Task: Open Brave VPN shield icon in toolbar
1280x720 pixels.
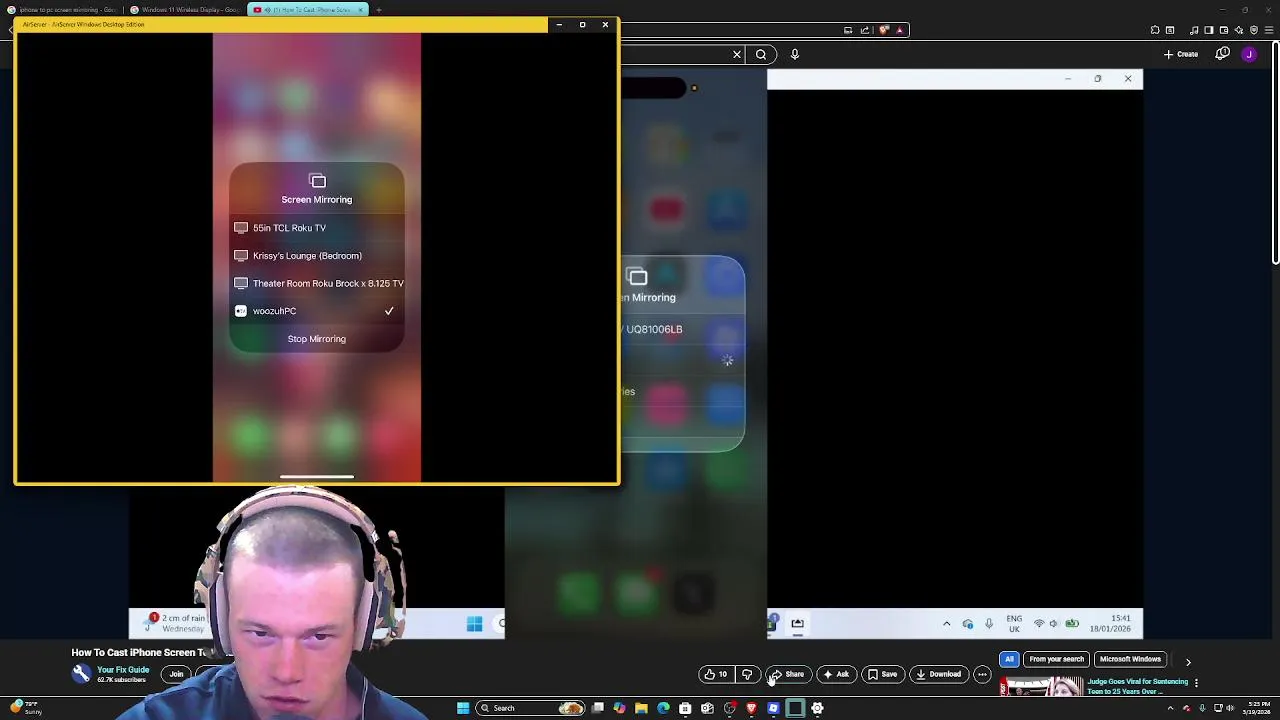Action: point(1254,30)
